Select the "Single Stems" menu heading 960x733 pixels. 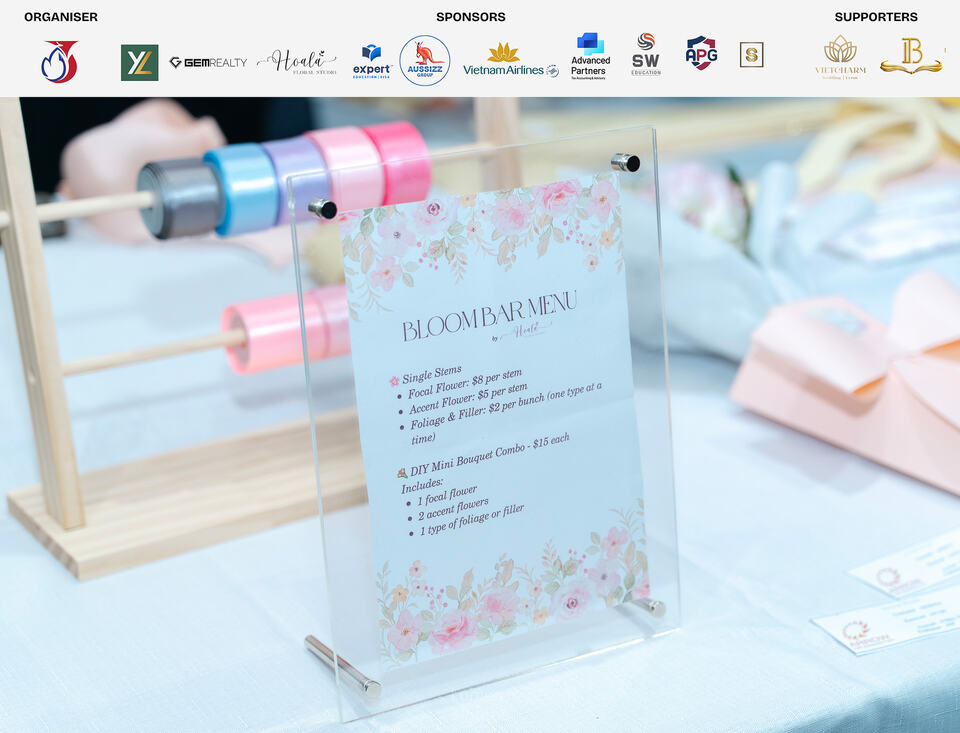point(432,374)
